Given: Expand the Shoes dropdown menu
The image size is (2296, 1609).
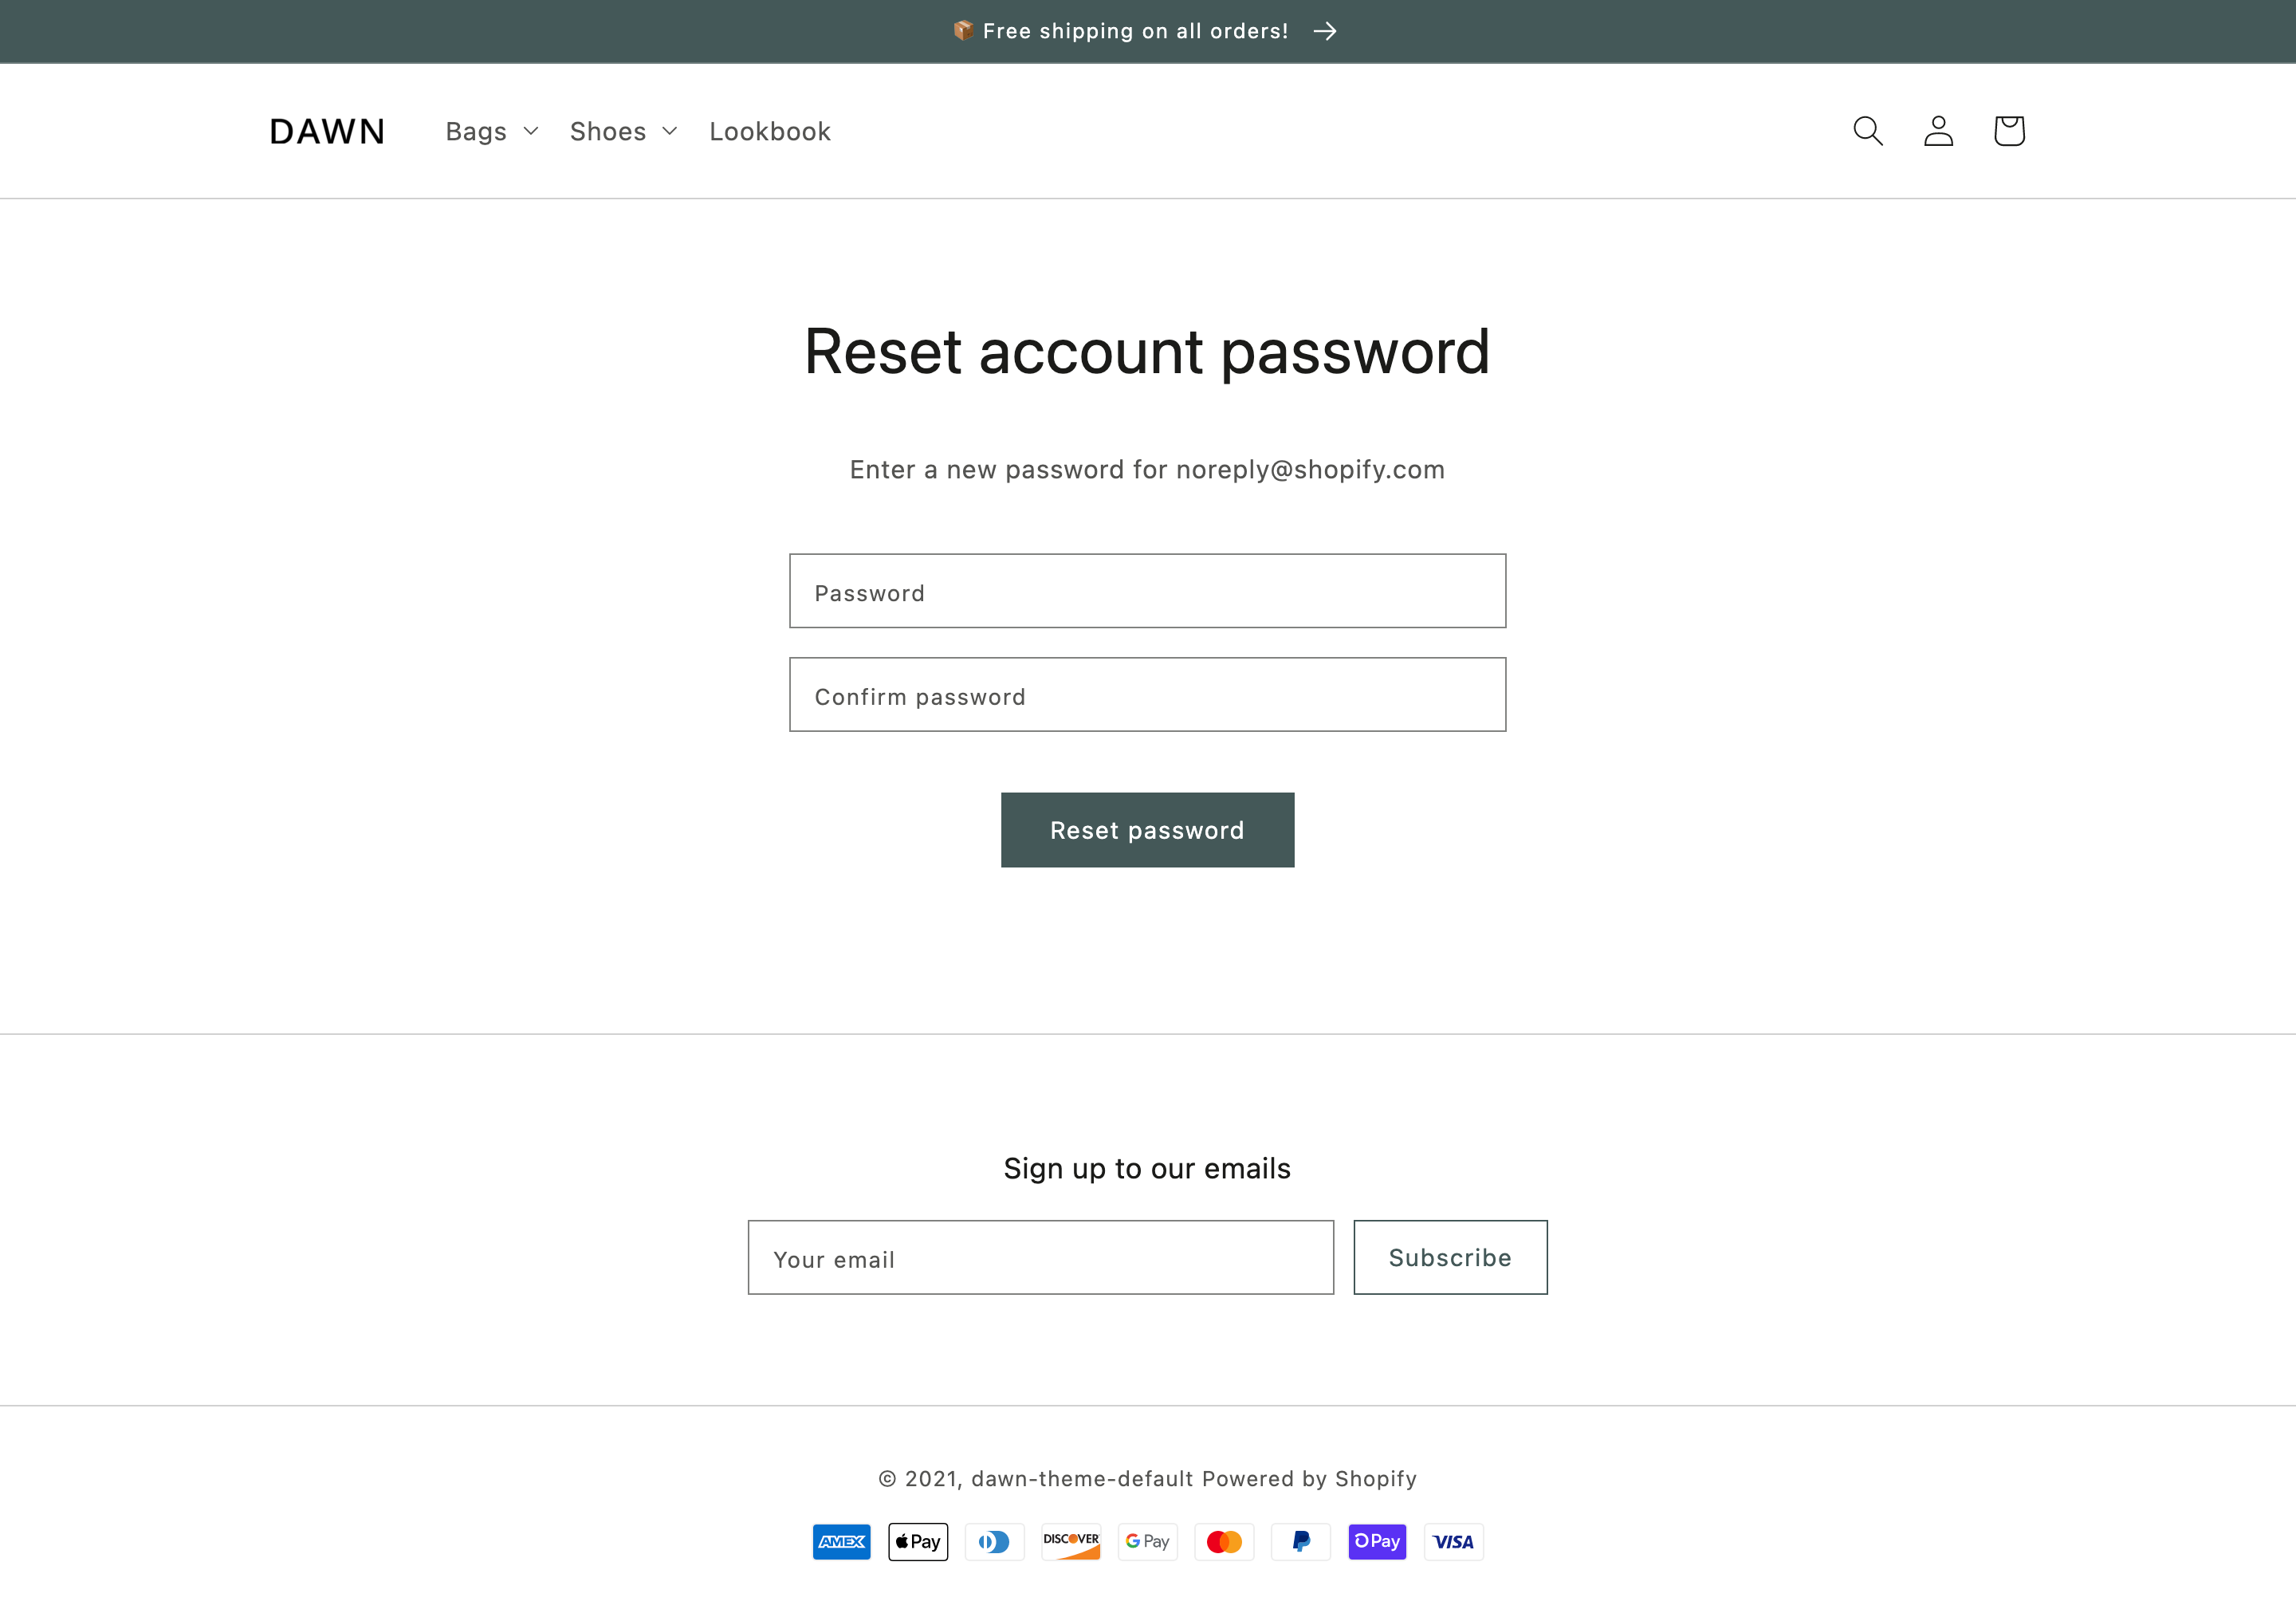Looking at the screenshot, I should coord(623,131).
